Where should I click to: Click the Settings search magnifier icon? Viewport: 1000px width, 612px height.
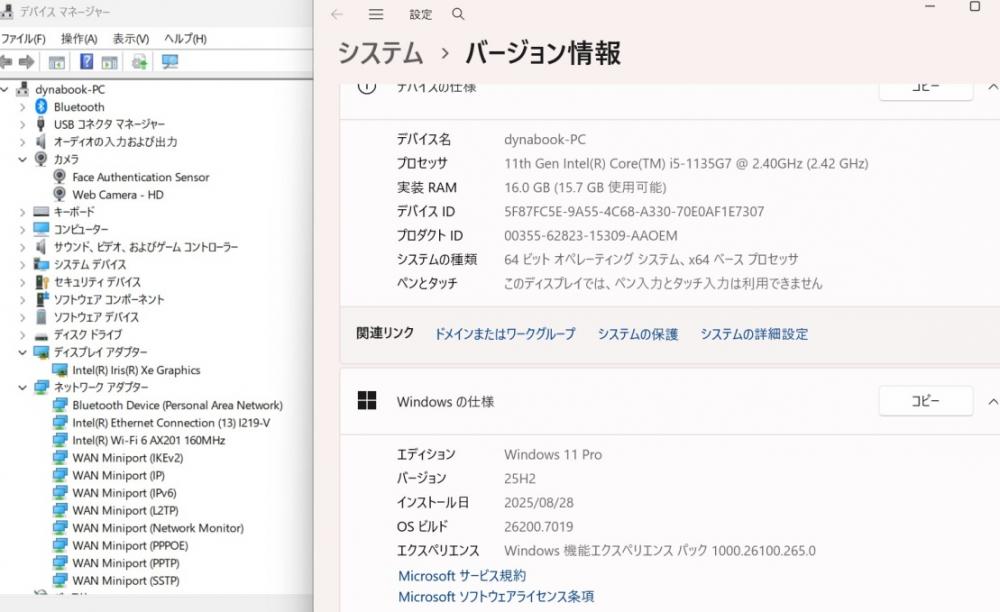tap(458, 14)
